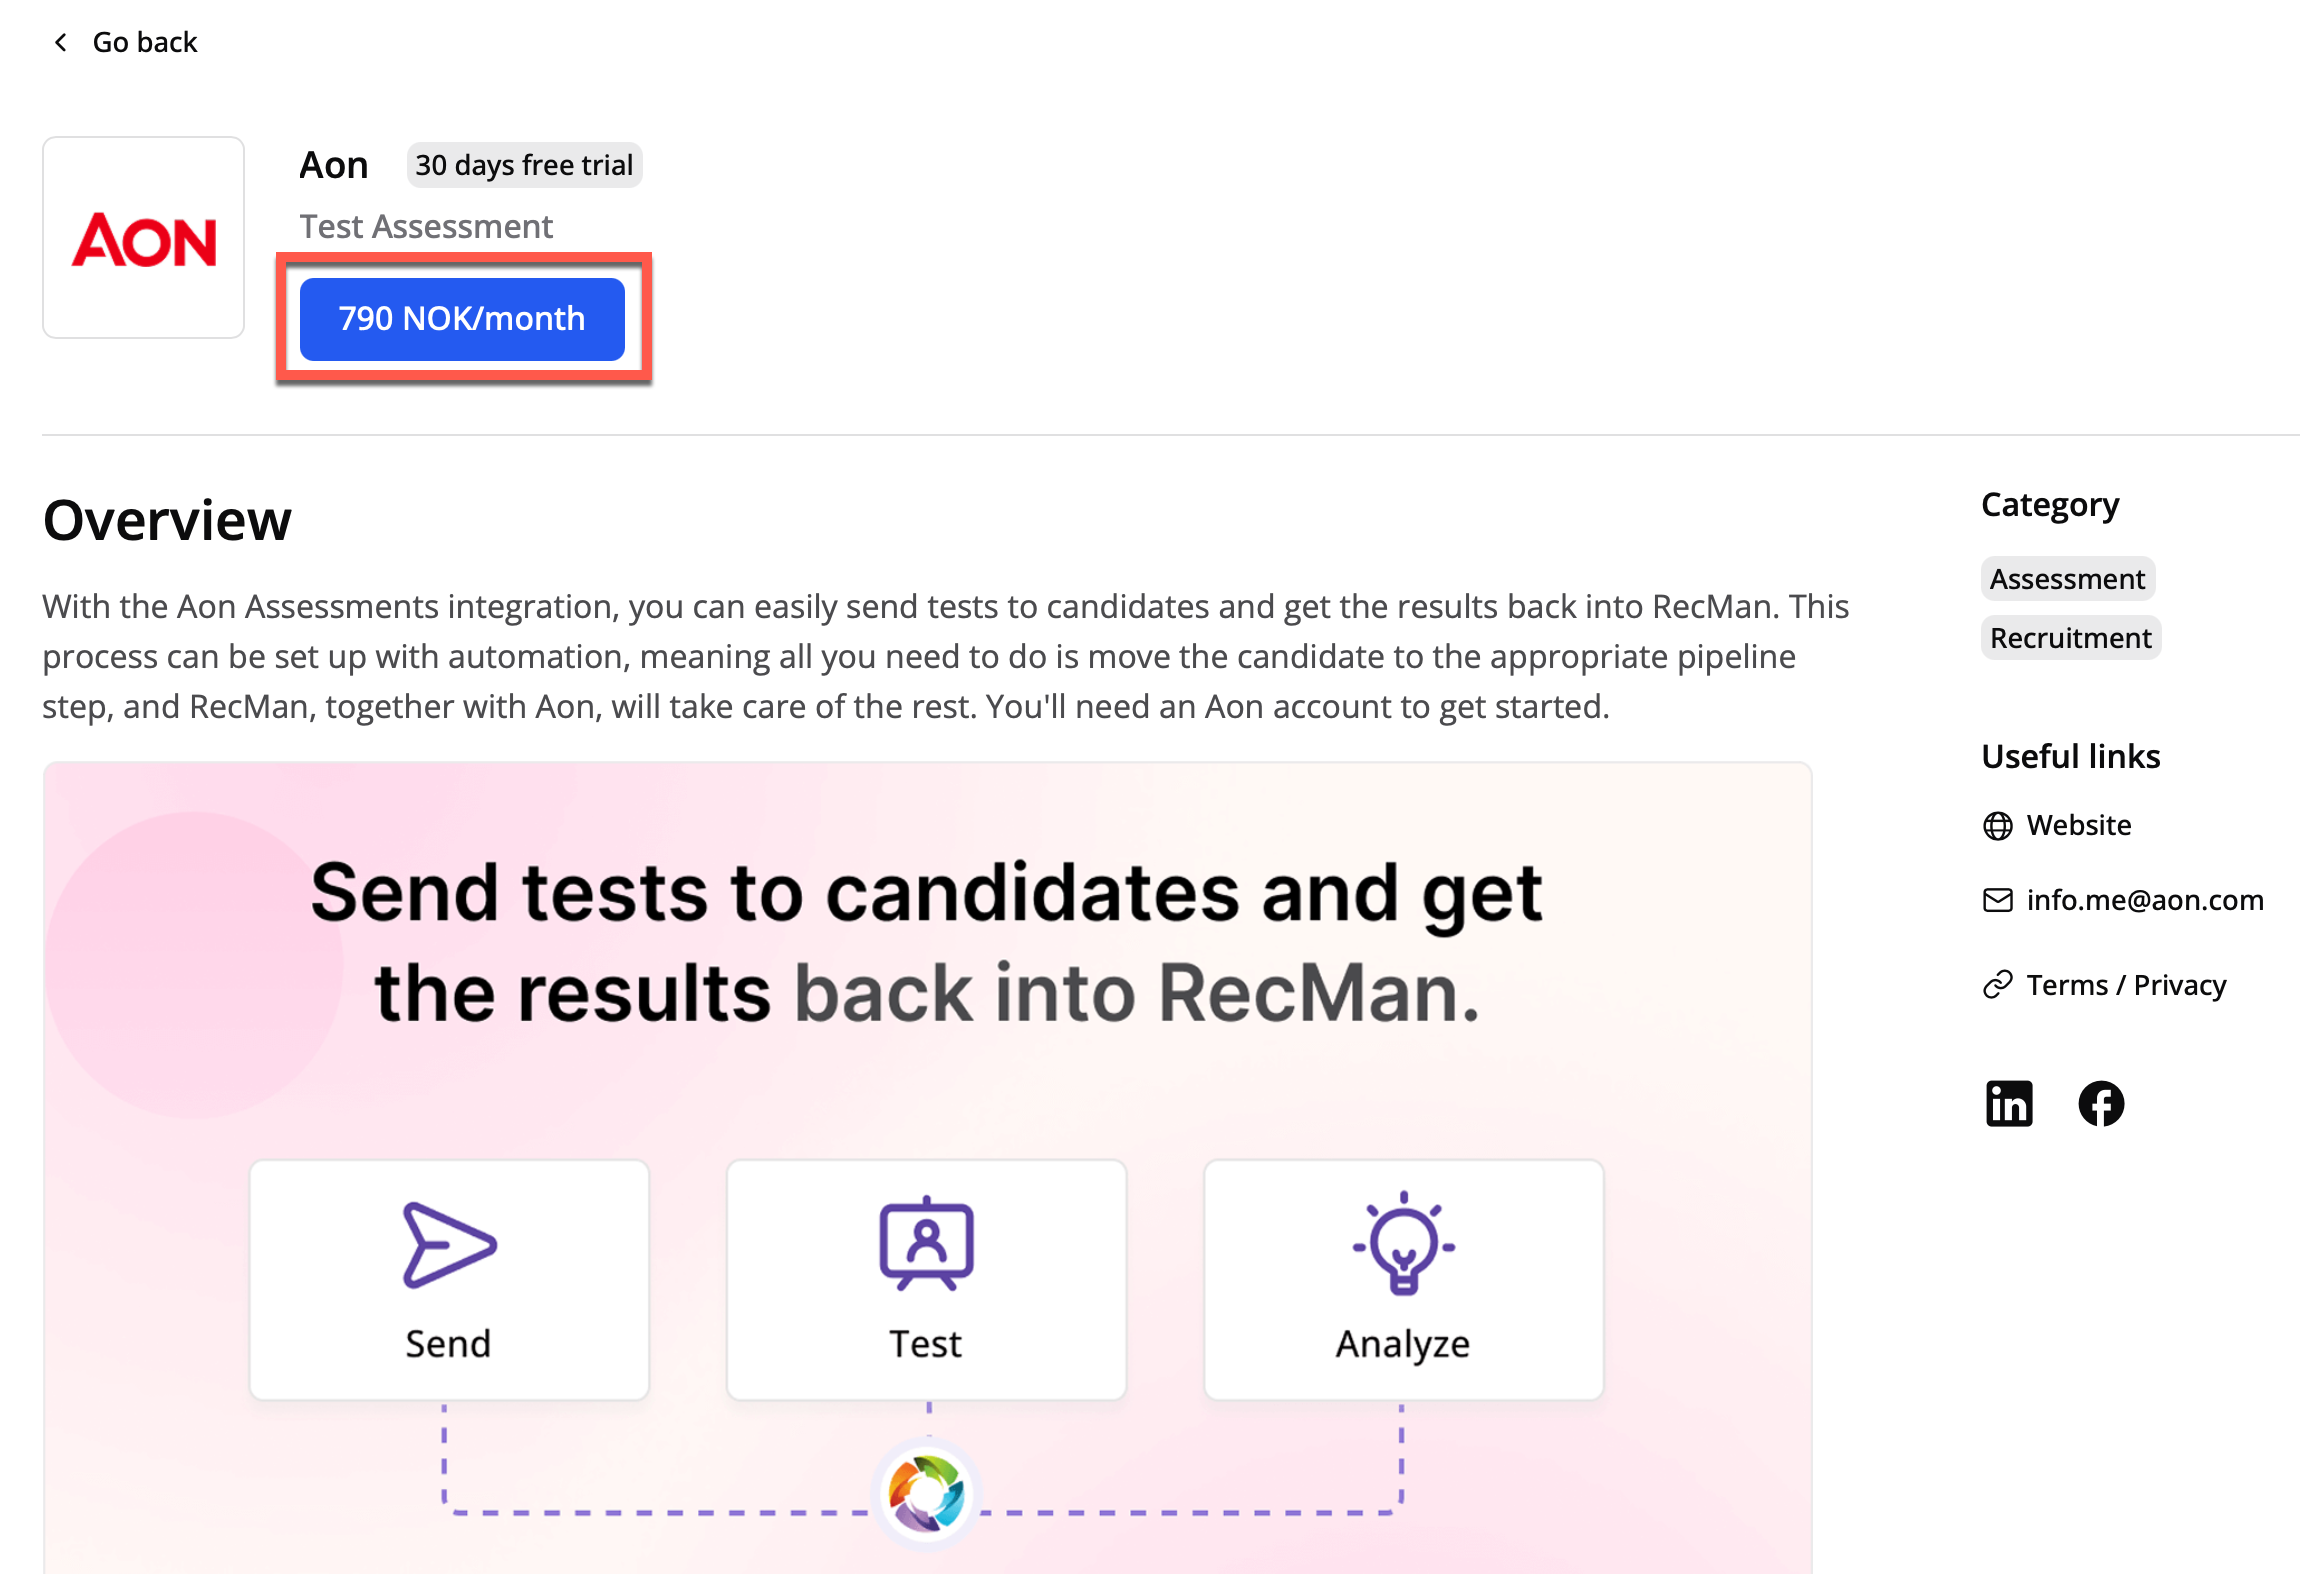The height and width of the screenshot is (1574, 2300).
Task: Click the back chevron arrow icon
Action: 61,42
